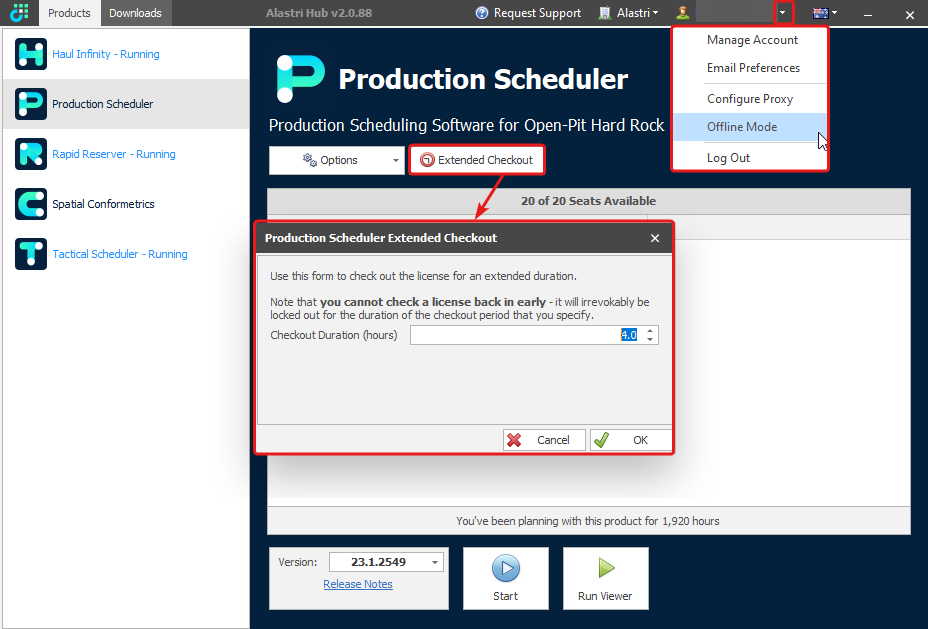928x629 pixels.
Task: Click the Spatial Conformetrics product icon
Action: tap(31, 204)
